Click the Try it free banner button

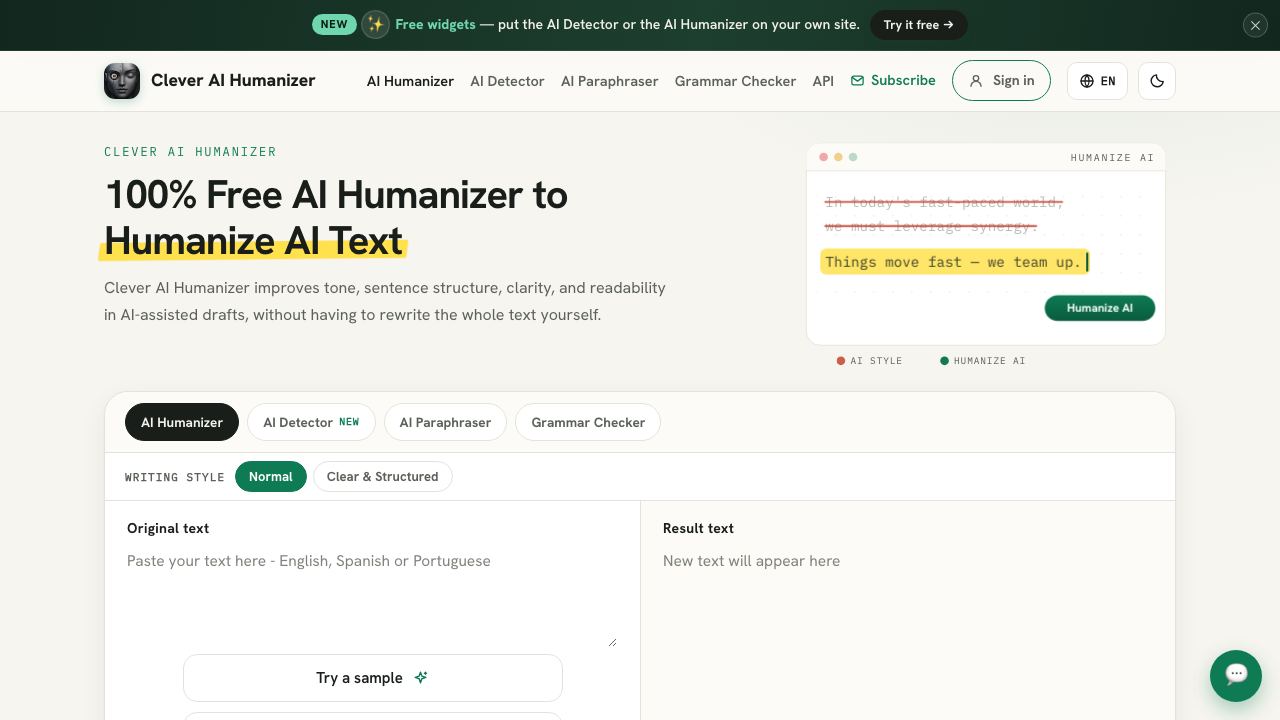918,25
